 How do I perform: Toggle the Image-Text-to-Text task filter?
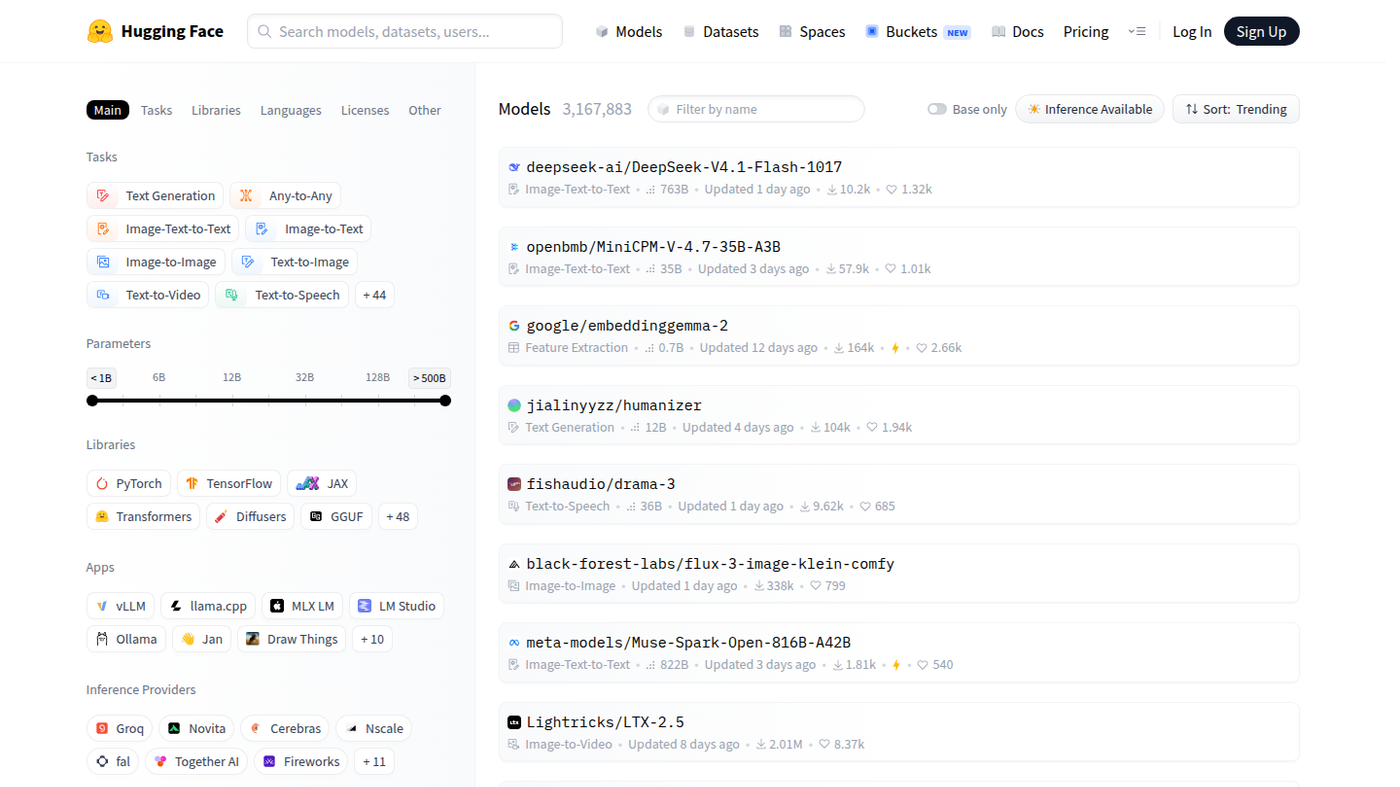163,229
